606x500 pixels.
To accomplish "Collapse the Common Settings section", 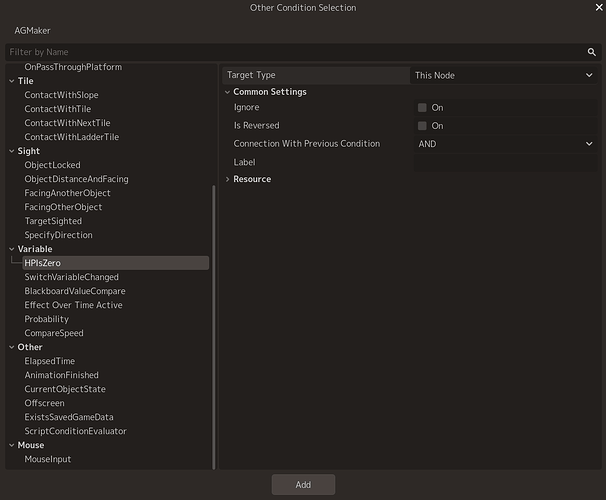I will 228,92.
